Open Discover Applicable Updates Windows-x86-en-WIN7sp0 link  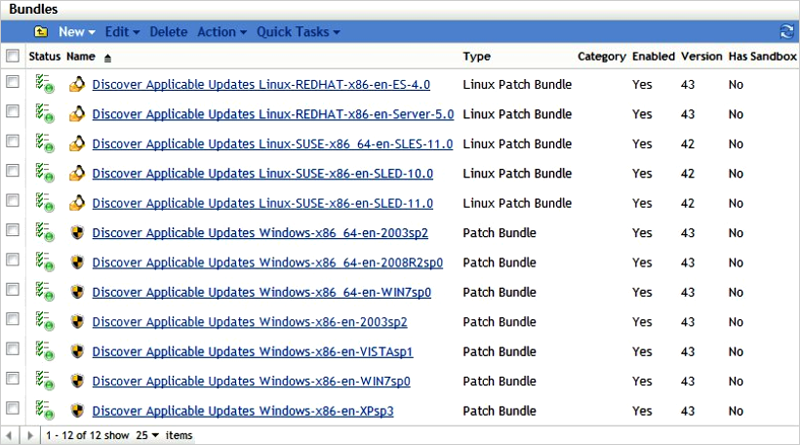[x=251, y=381]
